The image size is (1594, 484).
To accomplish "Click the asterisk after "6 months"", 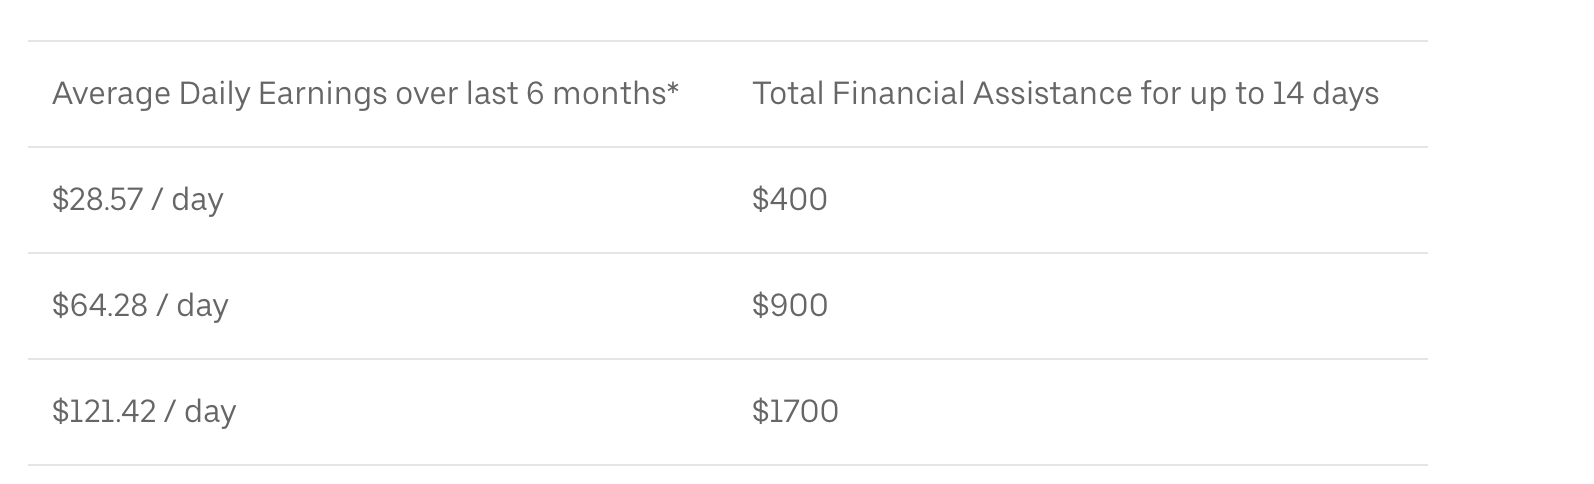I will tap(673, 90).
